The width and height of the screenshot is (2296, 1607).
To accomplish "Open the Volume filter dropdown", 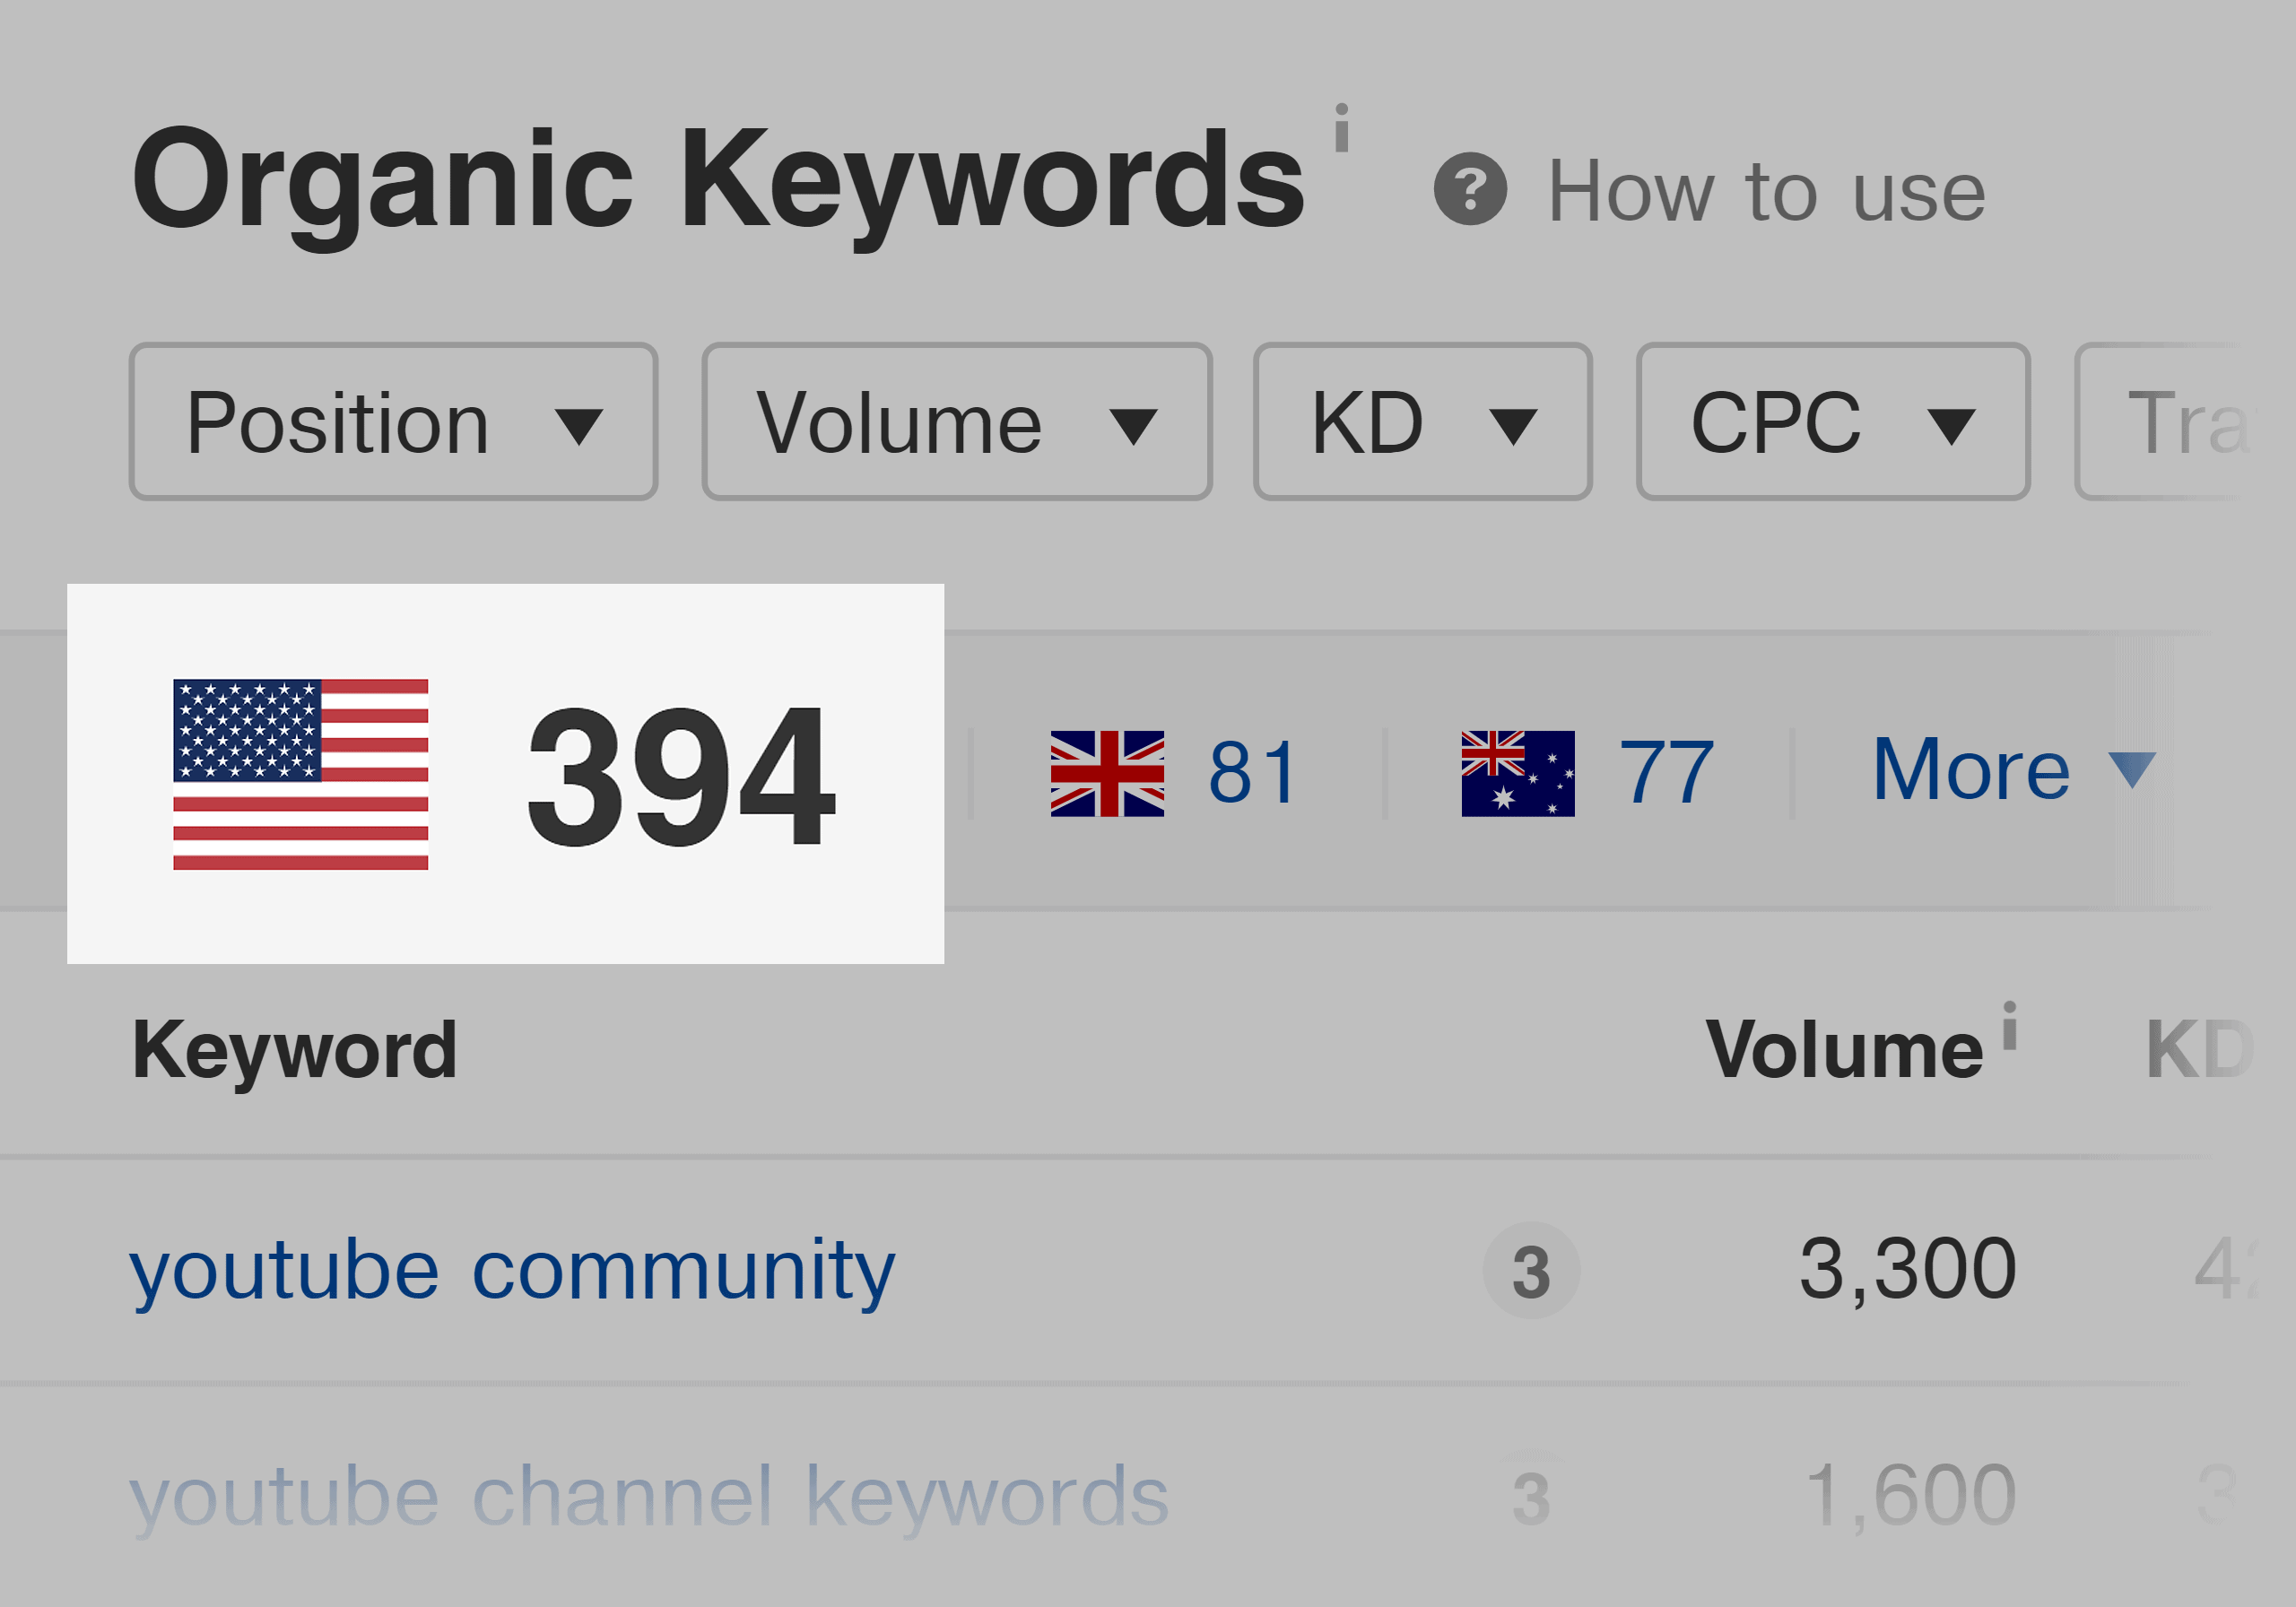I will coord(957,422).
